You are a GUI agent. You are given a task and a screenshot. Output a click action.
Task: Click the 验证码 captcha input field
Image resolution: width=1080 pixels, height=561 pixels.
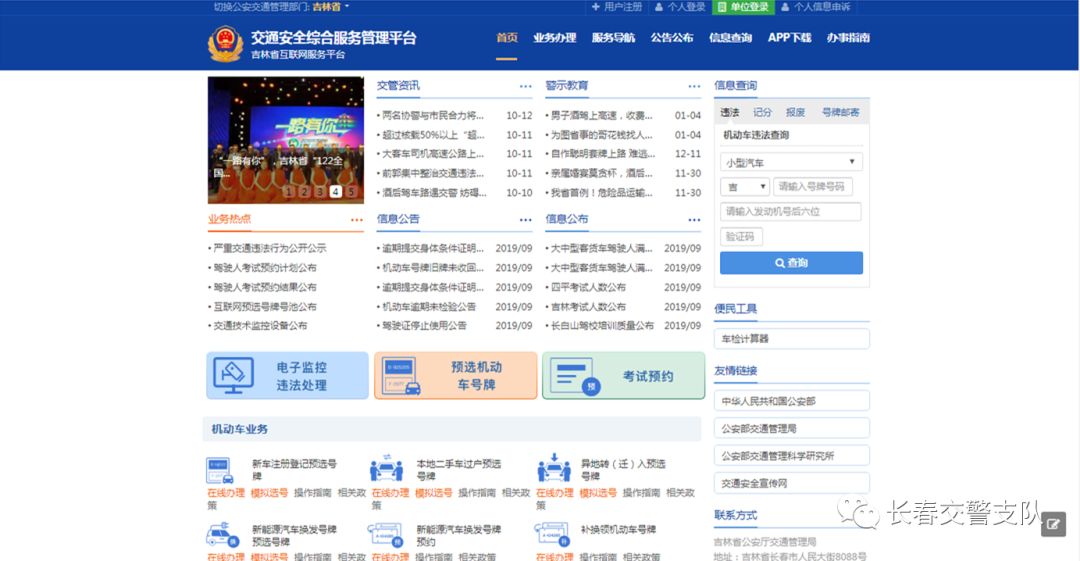coord(741,236)
